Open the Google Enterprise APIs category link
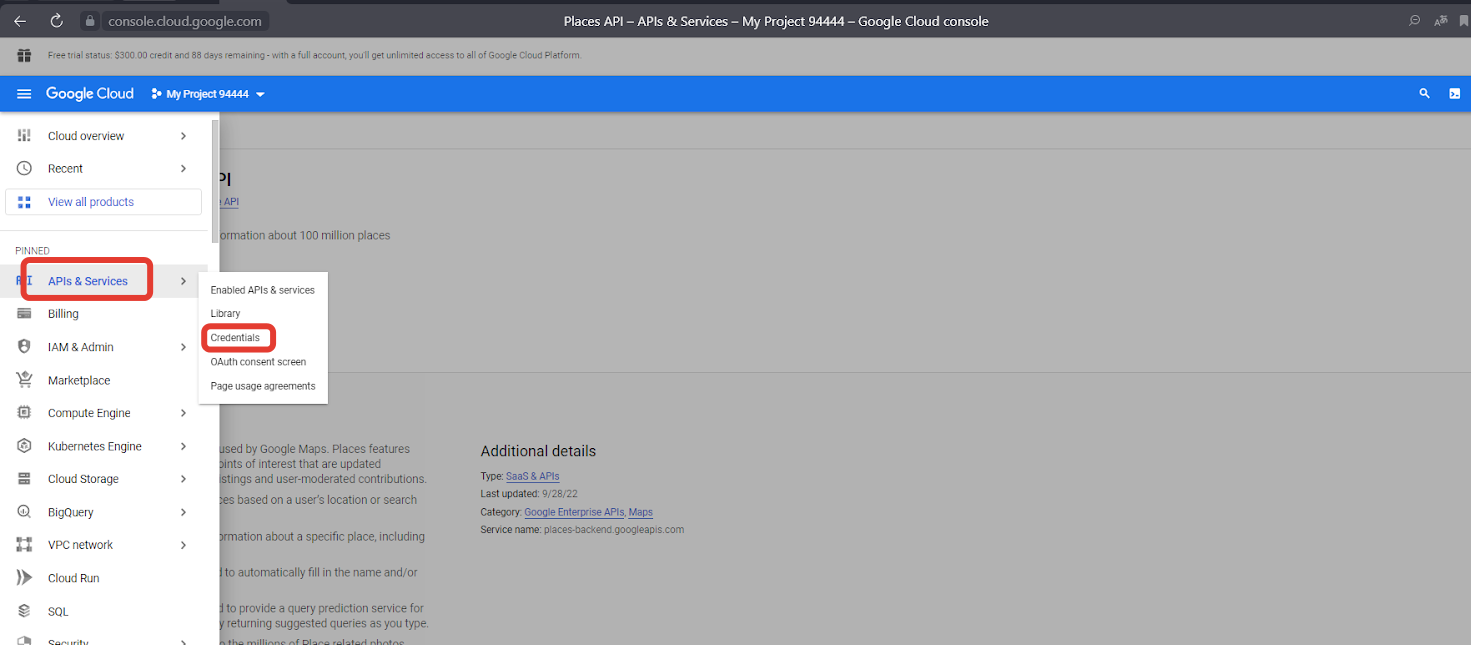The image size is (1471, 645). pos(575,512)
